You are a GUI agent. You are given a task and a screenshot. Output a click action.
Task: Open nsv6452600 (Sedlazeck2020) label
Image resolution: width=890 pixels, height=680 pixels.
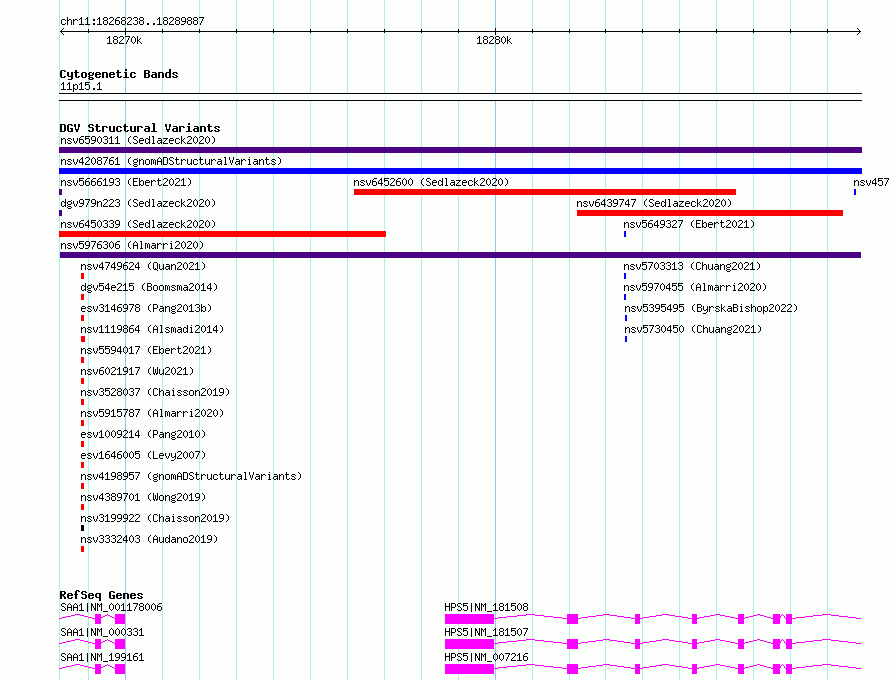tap(431, 182)
